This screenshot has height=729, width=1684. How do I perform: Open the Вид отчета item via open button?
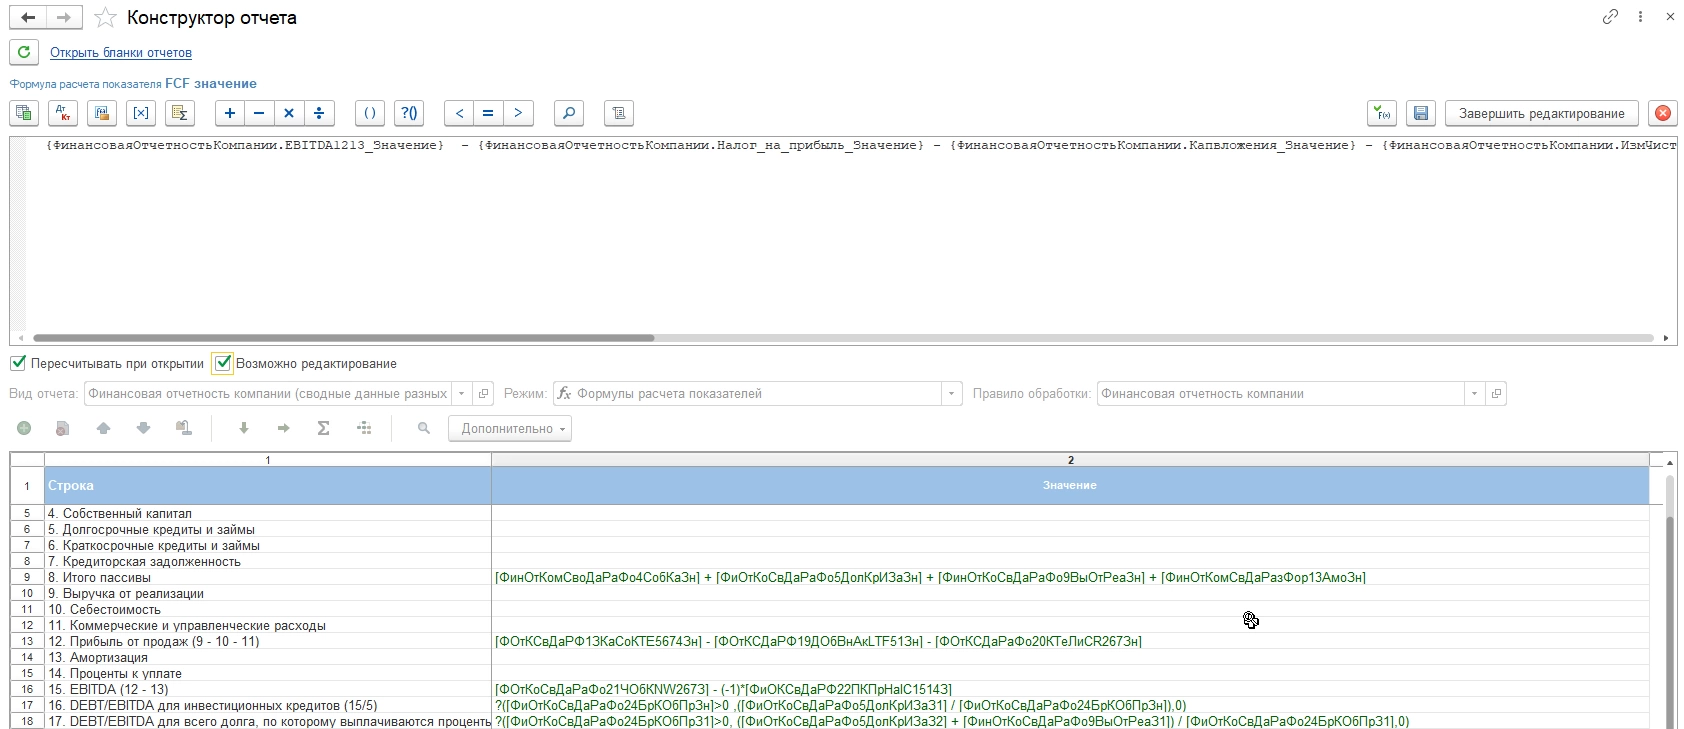click(x=483, y=394)
